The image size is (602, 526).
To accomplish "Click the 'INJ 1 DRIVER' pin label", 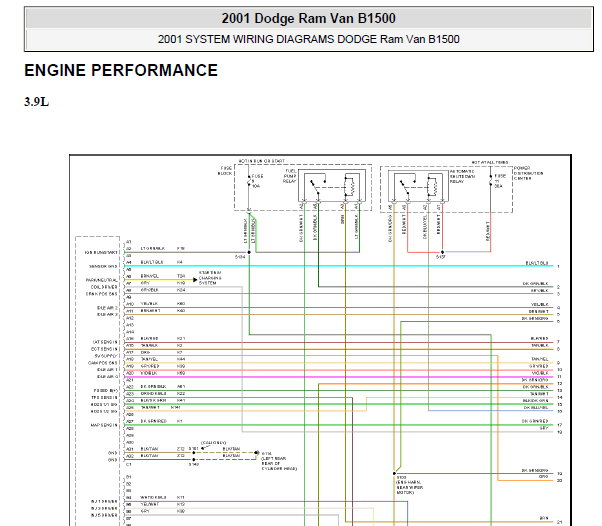I will pos(104,501).
